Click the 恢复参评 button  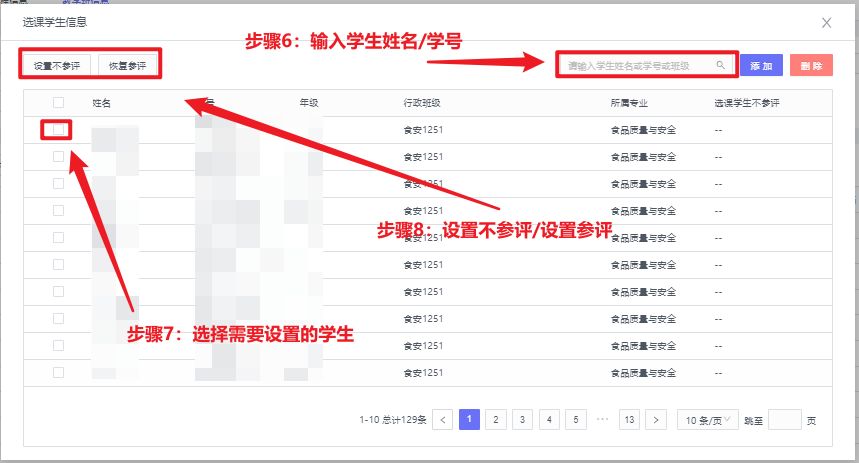pos(127,66)
